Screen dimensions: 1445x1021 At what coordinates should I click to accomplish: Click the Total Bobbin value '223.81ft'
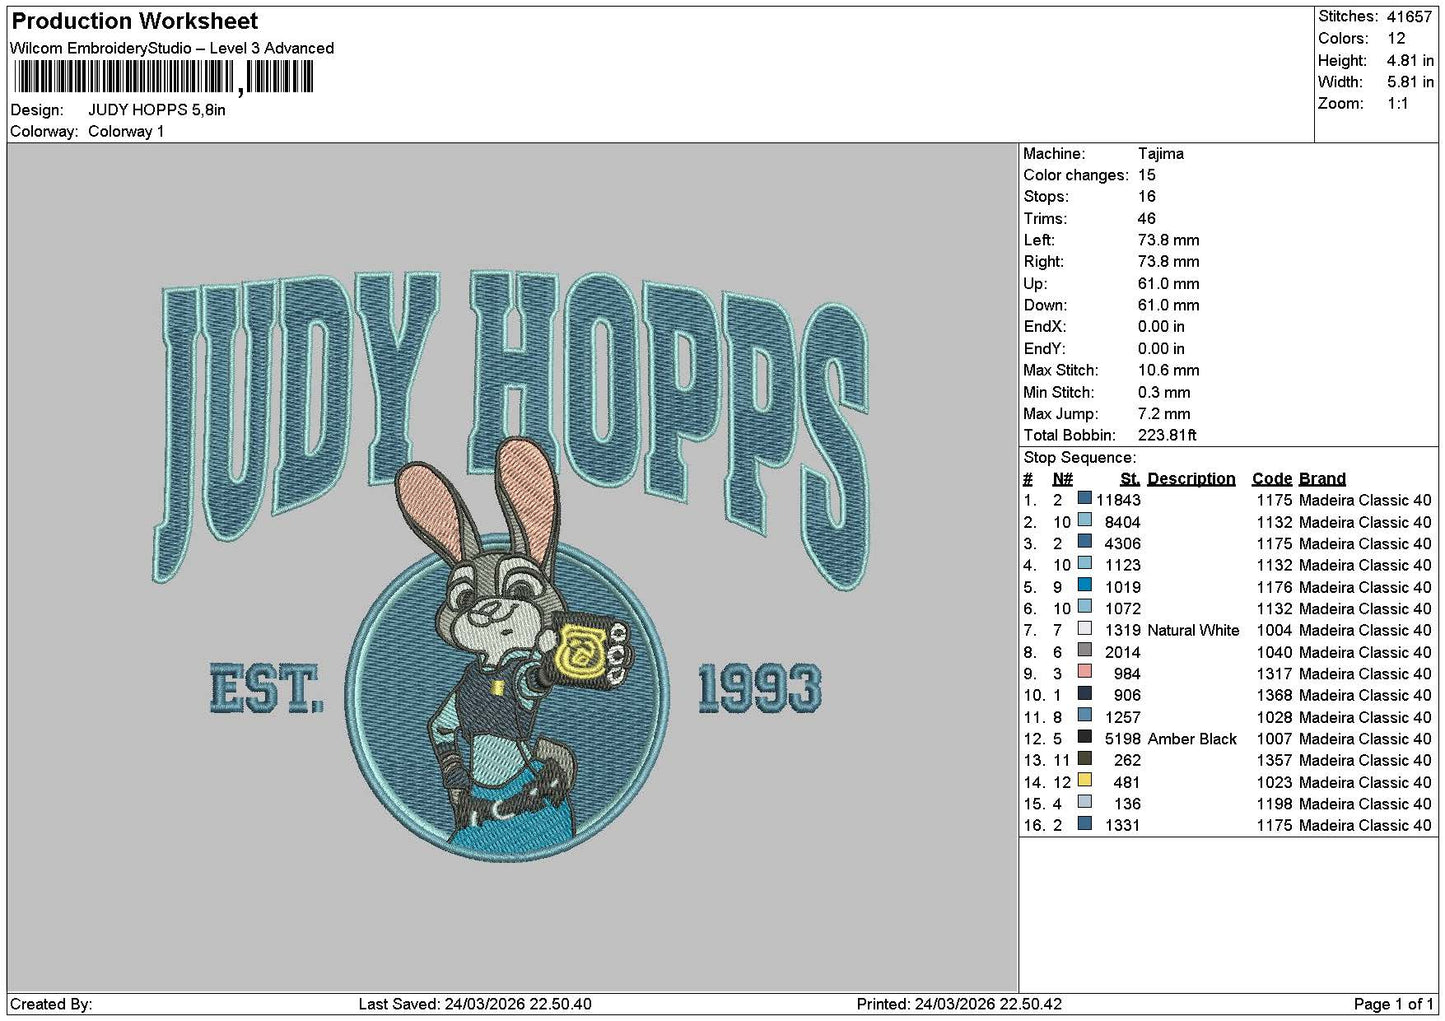click(x=1167, y=435)
